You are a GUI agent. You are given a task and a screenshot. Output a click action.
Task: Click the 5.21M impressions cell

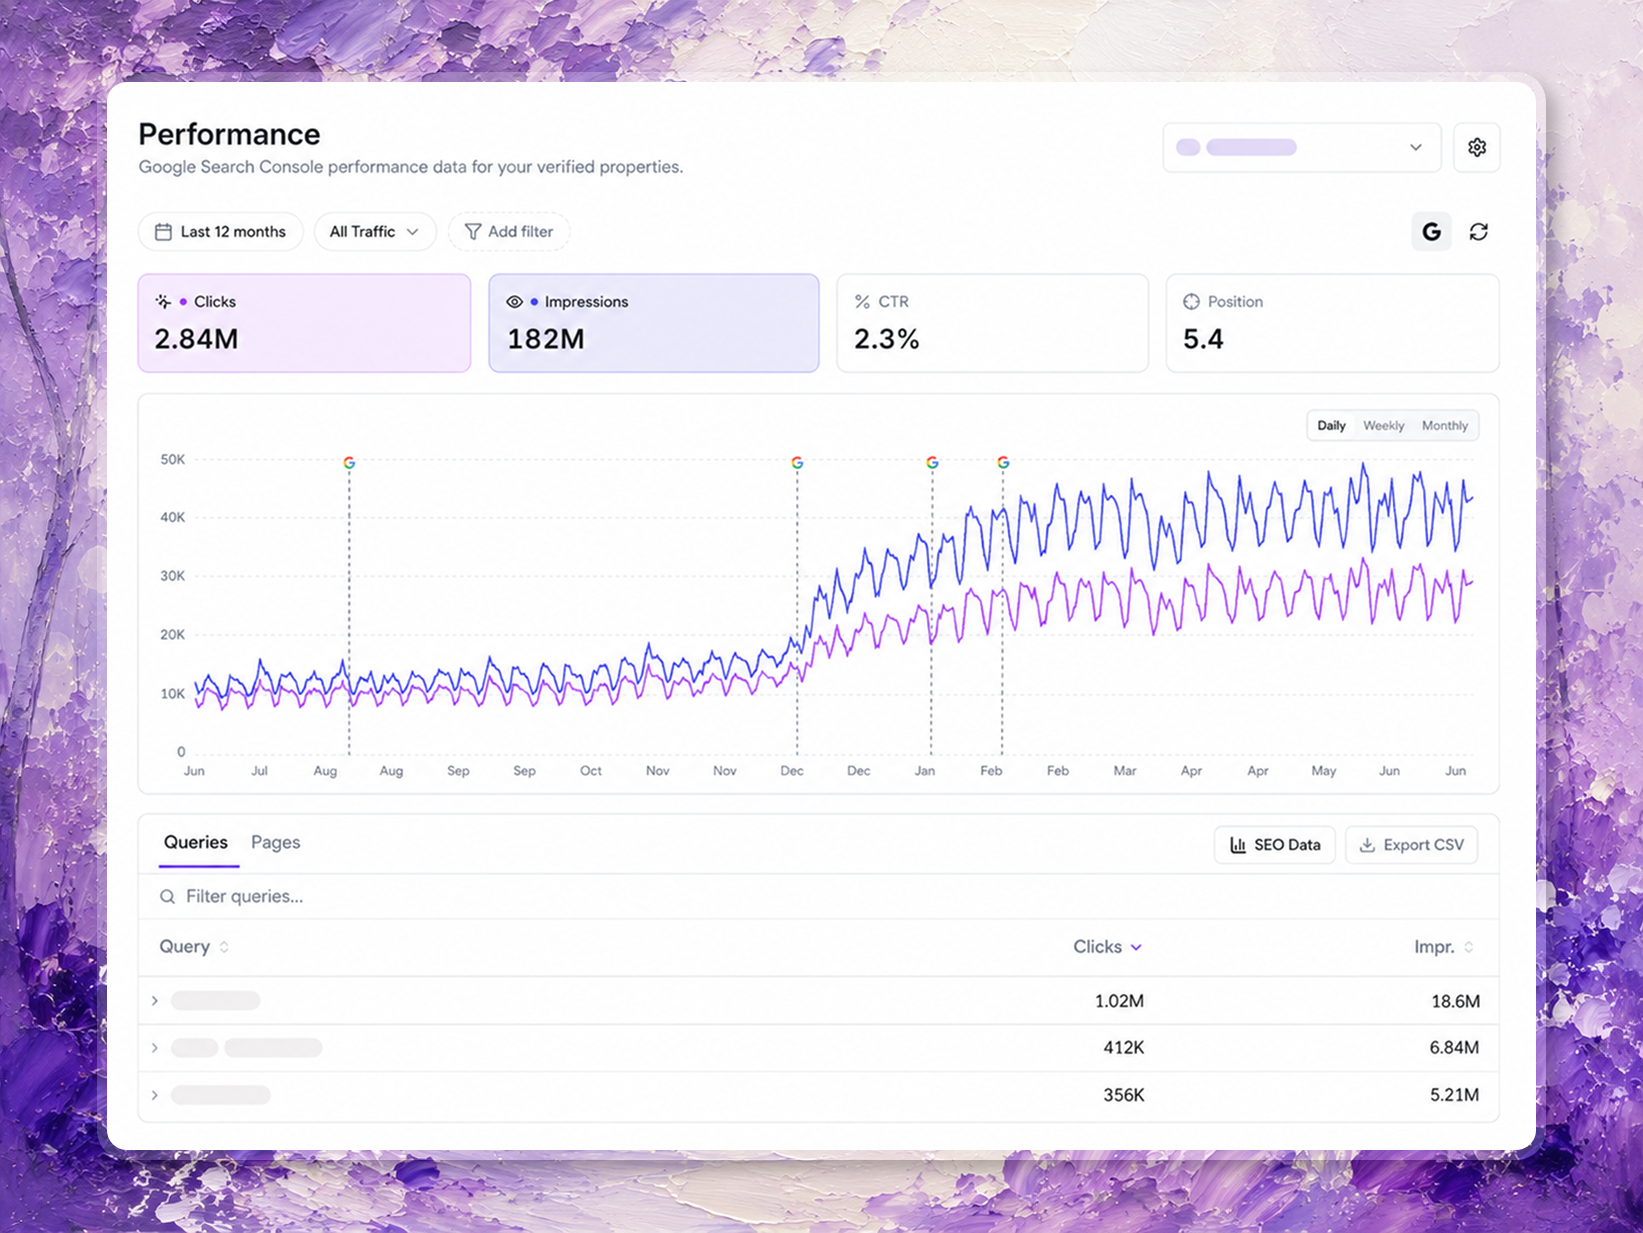[x=1454, y=1095]
